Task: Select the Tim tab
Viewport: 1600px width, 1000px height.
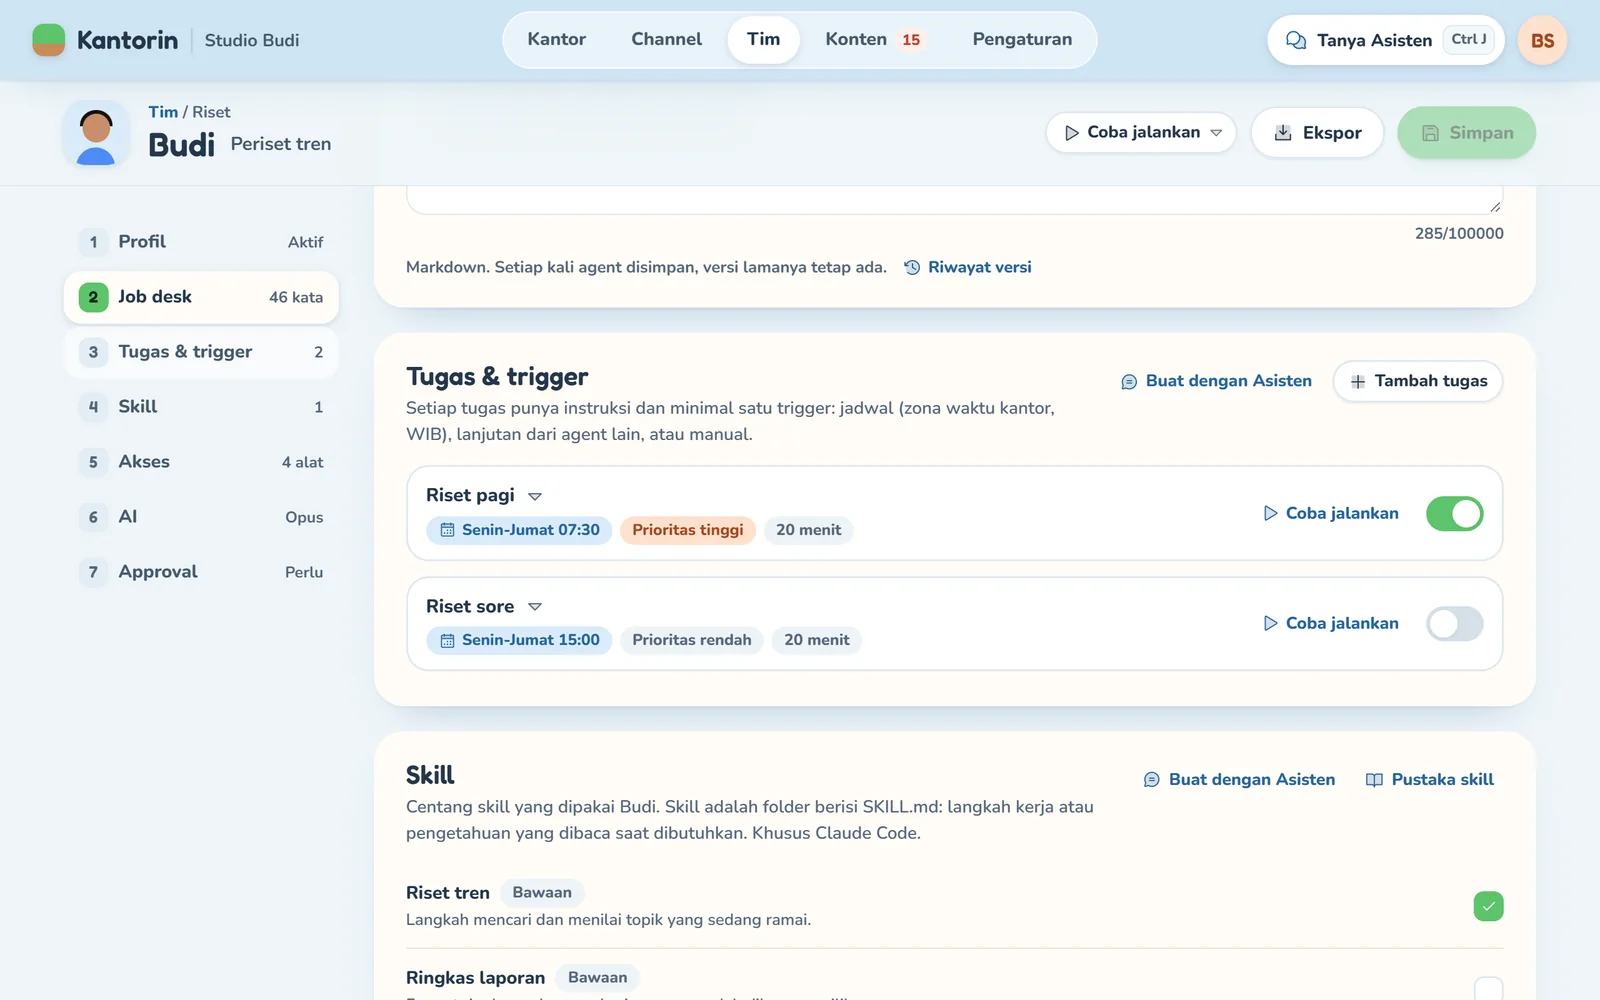Action: [763, 40]
